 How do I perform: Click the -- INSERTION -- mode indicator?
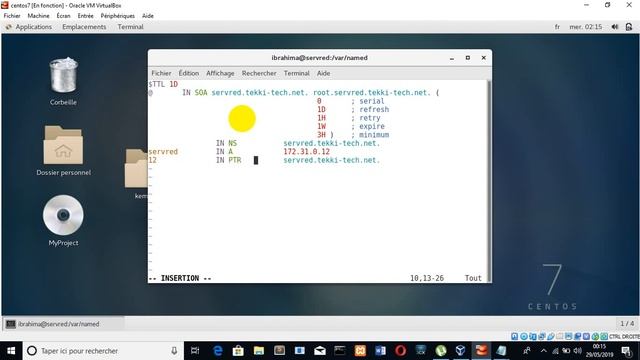pos(180,278)
